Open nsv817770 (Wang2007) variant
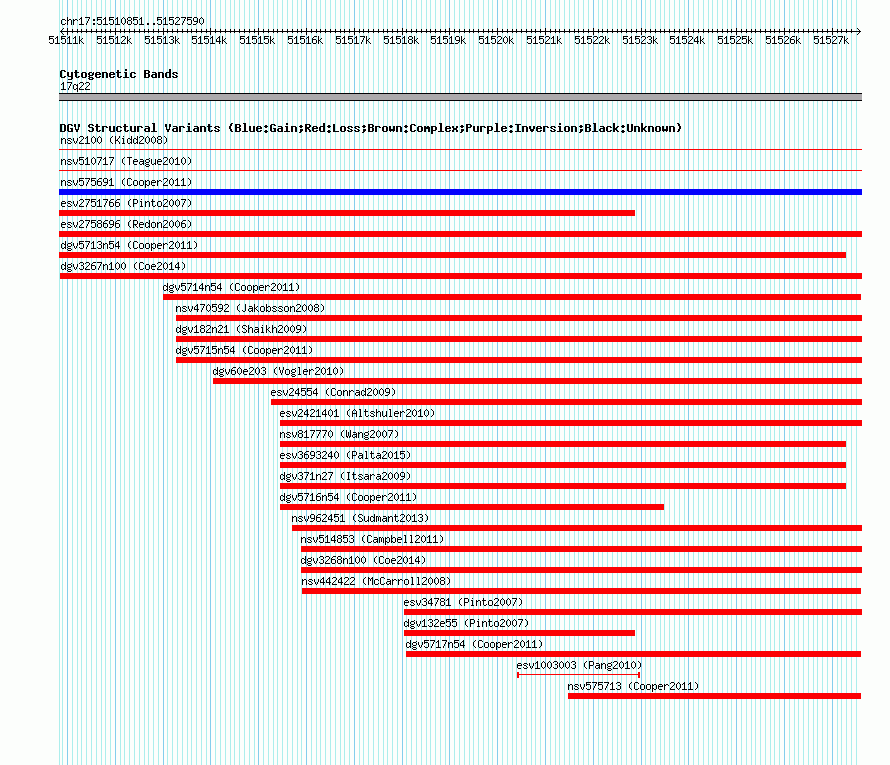The image size is (890, 765). click(339, 434)
